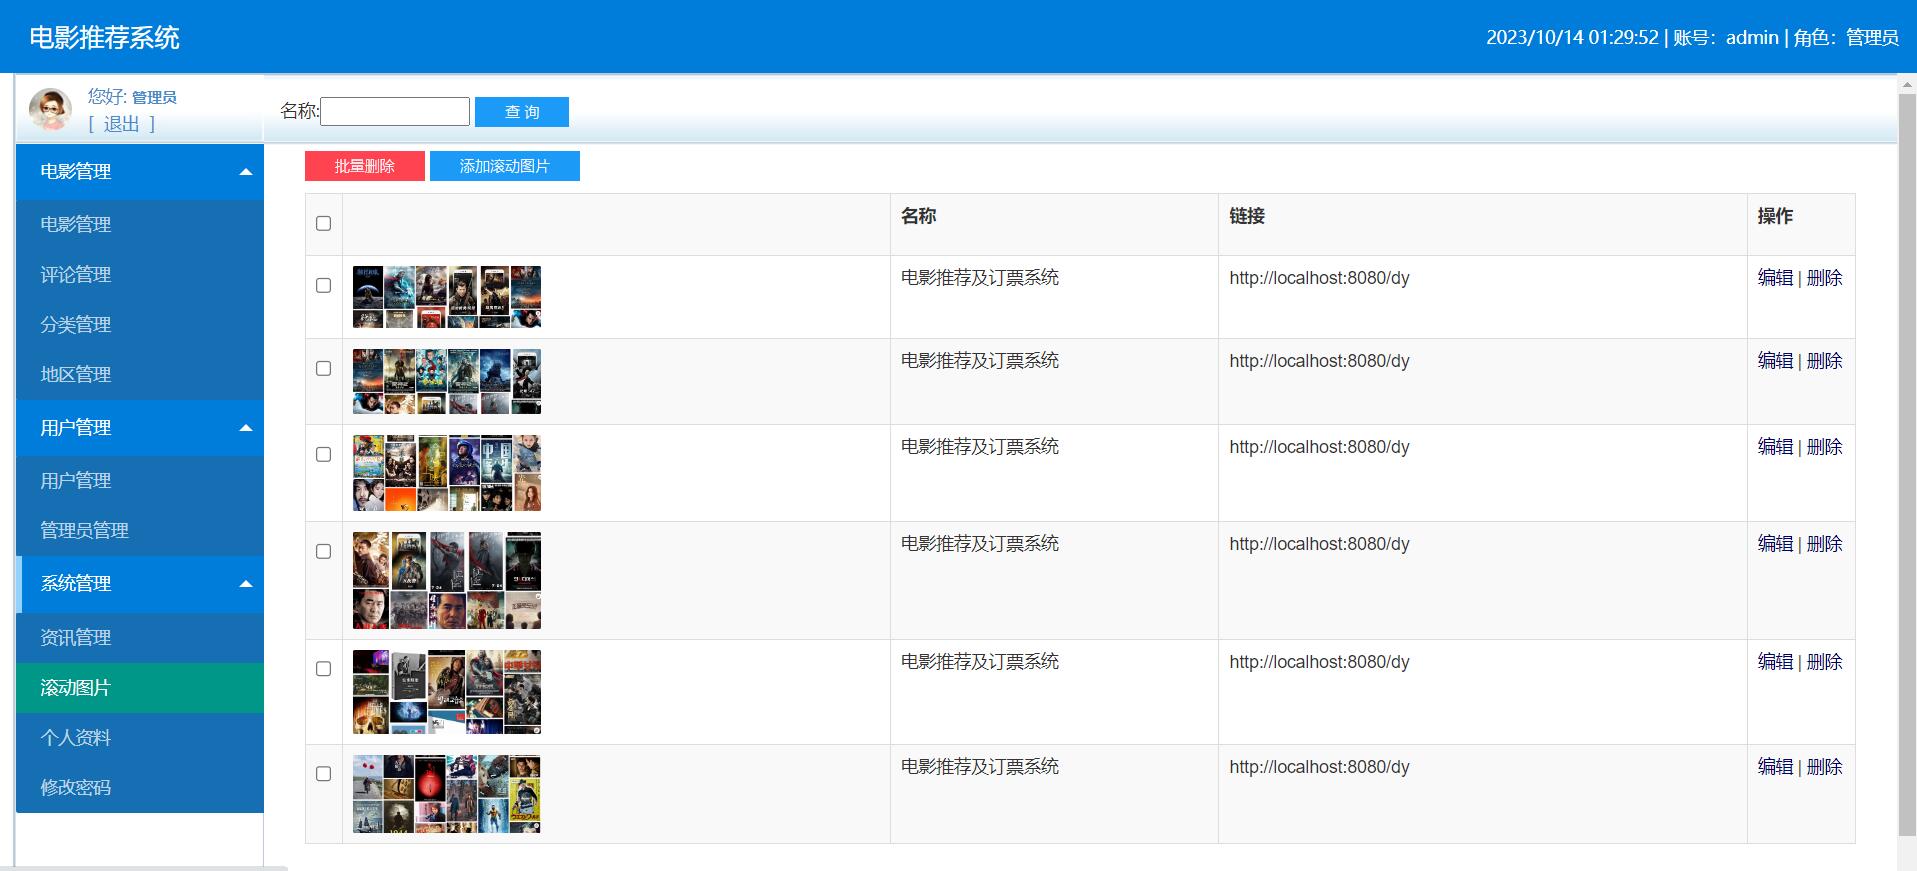The image size is (1917, 871).
Task: Log out via the 退出 link
Action: tap(122, 124)
